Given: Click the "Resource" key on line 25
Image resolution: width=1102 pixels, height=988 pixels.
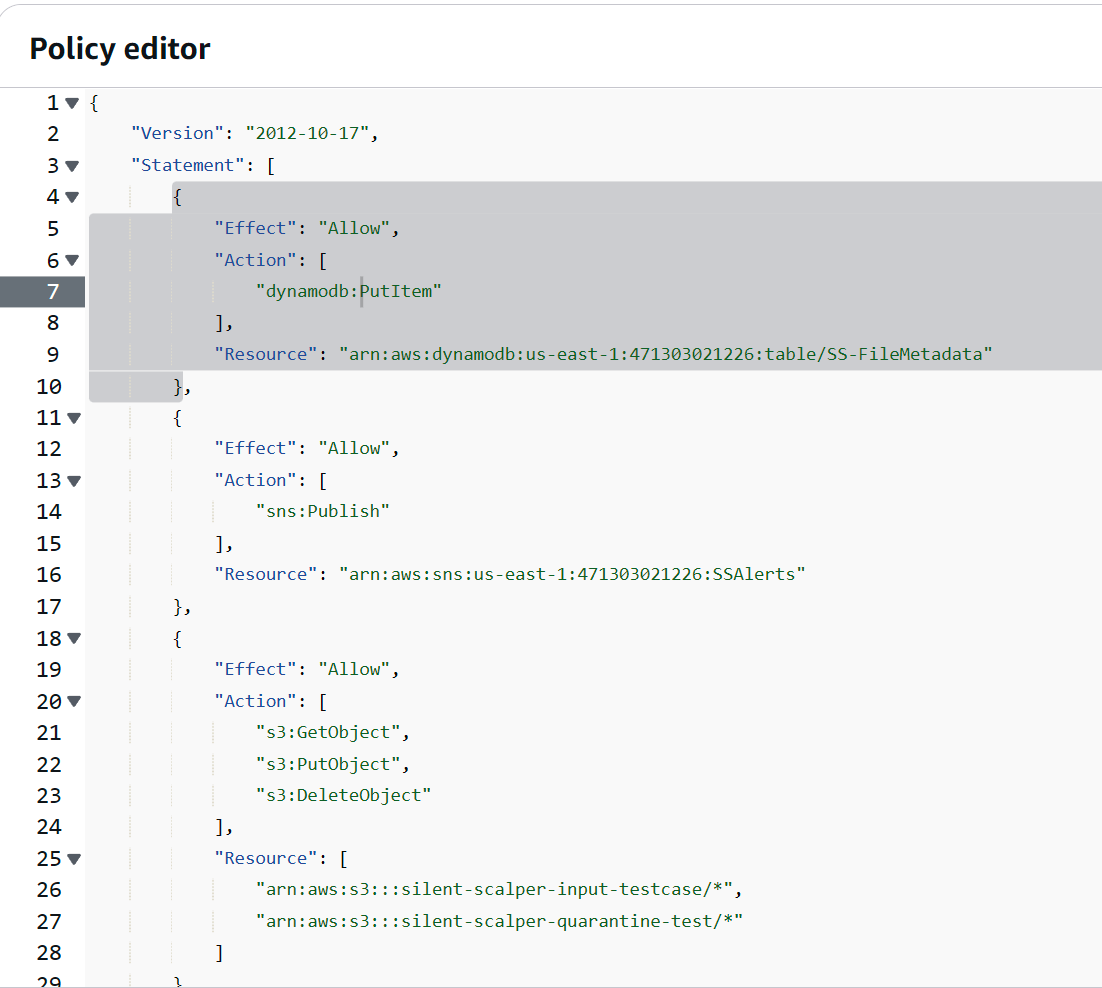Looking at the screenshot, I should (266, 858).
